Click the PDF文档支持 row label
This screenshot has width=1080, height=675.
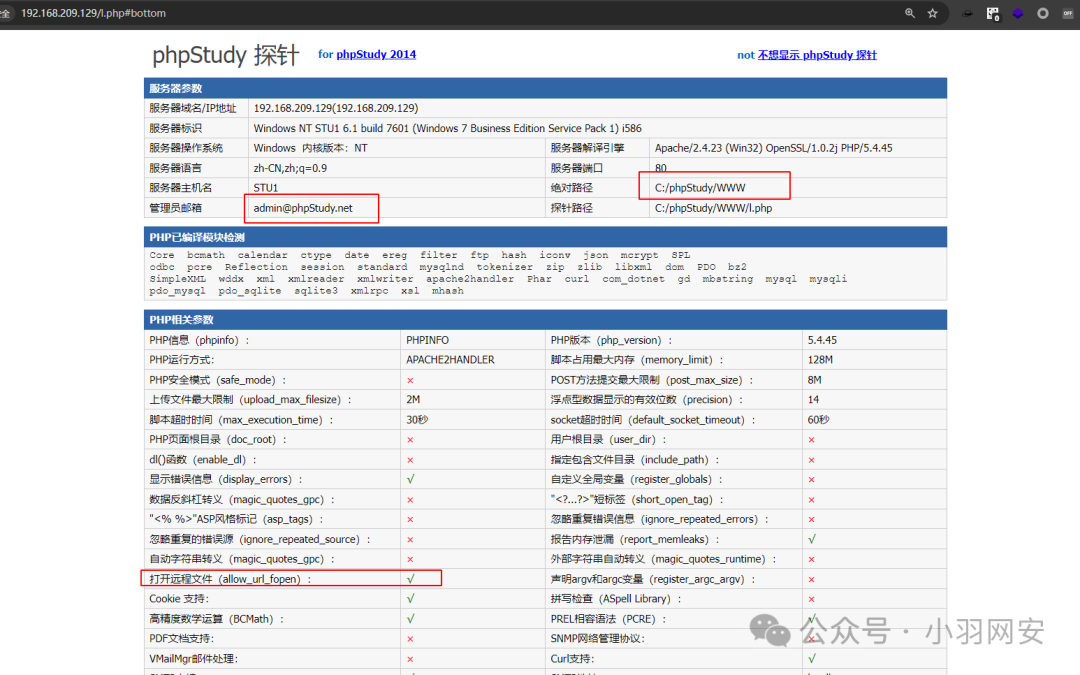(182, 639)
